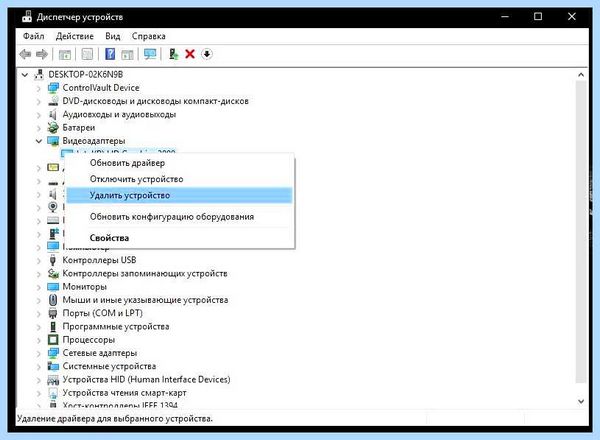Expand the Процессоры category
The image size is (600, 440).
pos(39,340)
